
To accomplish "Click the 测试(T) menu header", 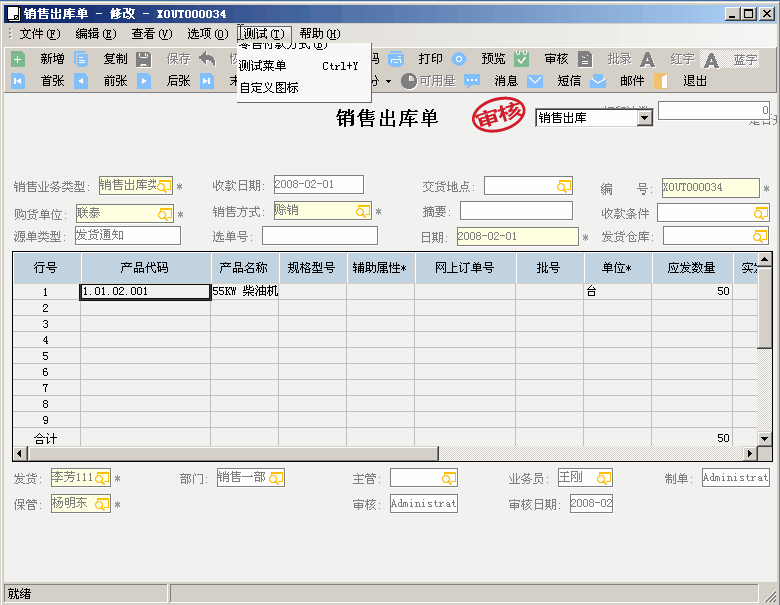I will pos(264,34).
